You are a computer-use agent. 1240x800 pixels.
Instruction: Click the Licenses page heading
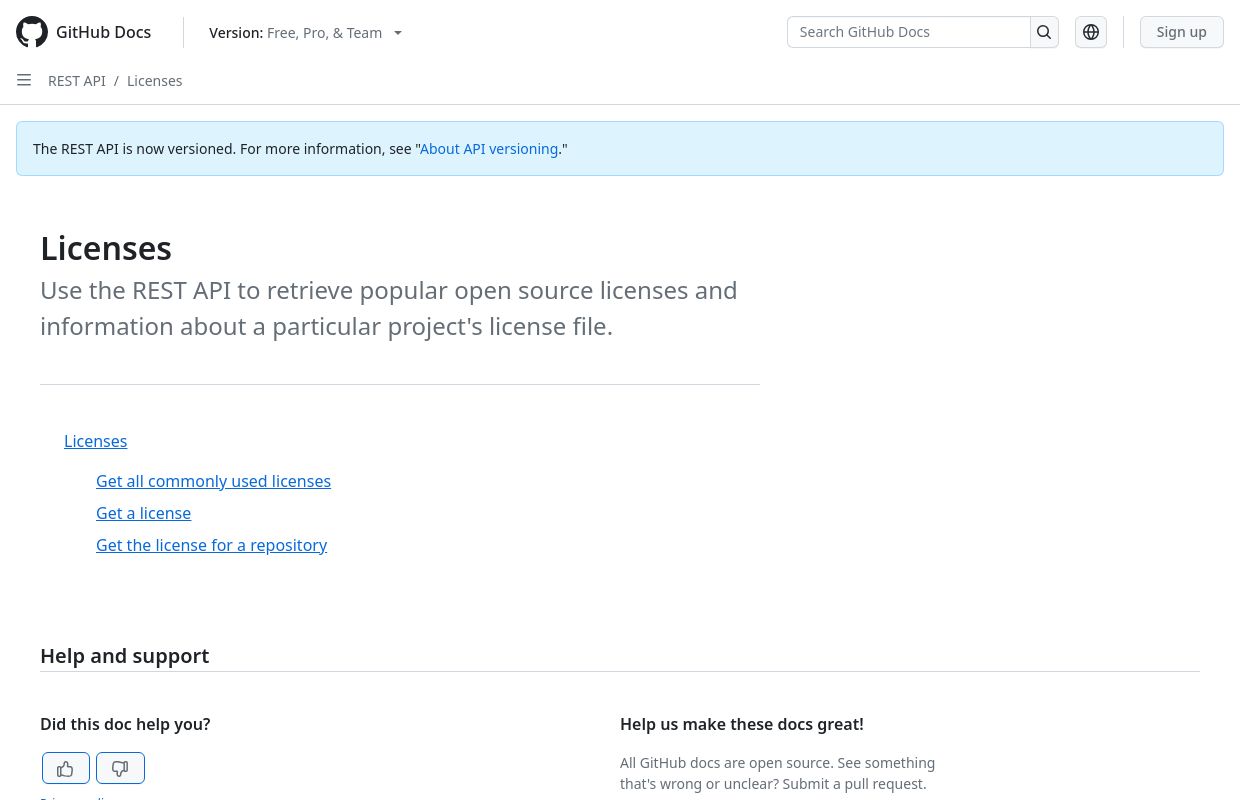[x=106, y=248]
